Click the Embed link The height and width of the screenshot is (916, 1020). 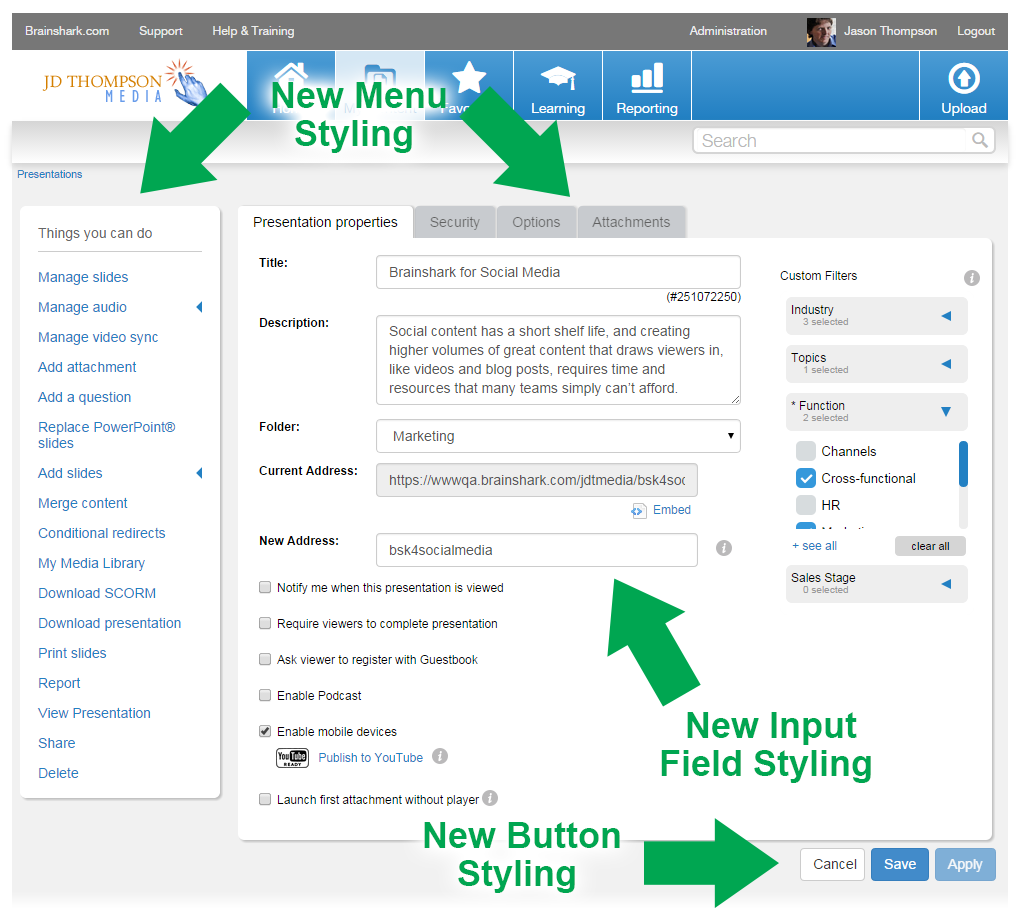(x=671, y=510)
